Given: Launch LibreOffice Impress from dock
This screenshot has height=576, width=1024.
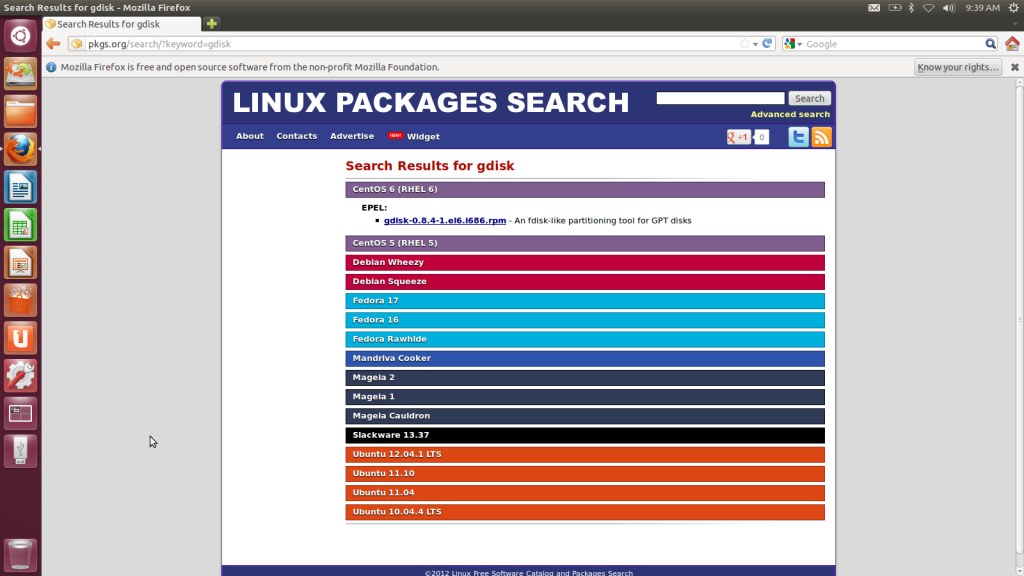Looking at the screenshot, I should [x=20, y=263].
